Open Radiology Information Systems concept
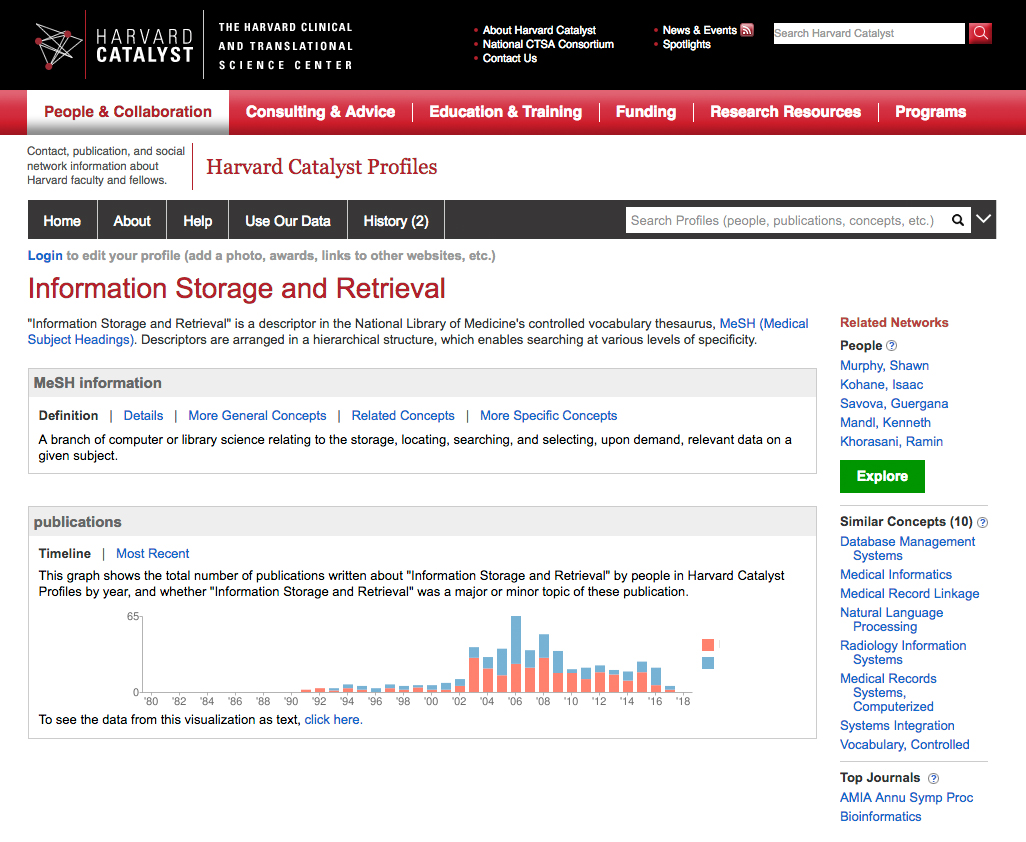The image size is (1026, 842). [903, 652]
